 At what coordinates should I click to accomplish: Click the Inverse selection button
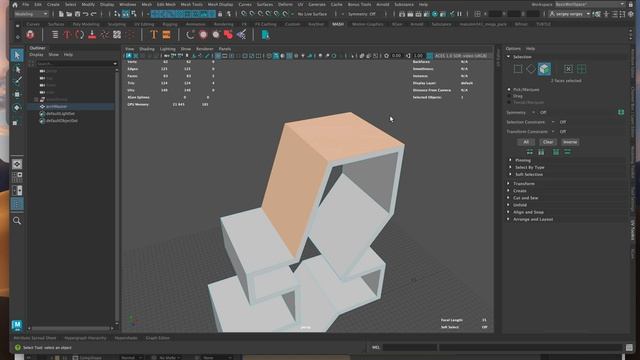point(570,142)
